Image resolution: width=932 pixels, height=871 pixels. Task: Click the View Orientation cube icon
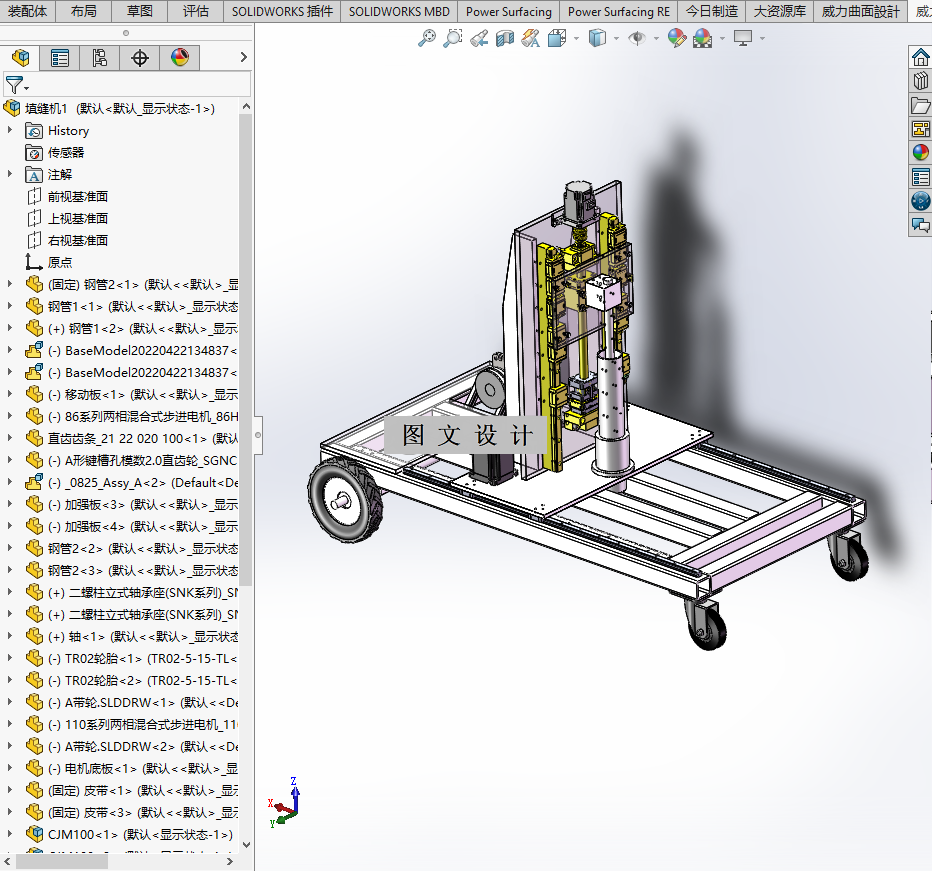click(x=557, y=39)
